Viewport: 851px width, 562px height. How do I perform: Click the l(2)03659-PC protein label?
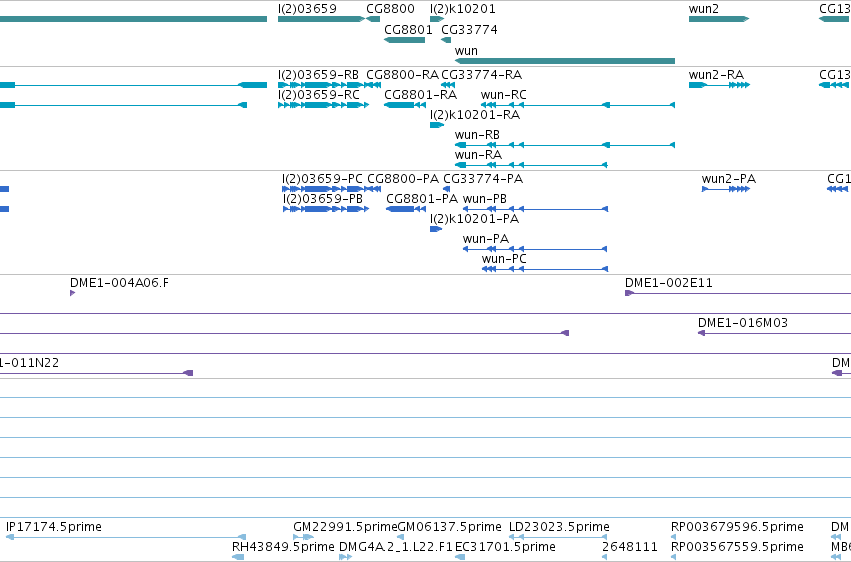tap(322, 178)
